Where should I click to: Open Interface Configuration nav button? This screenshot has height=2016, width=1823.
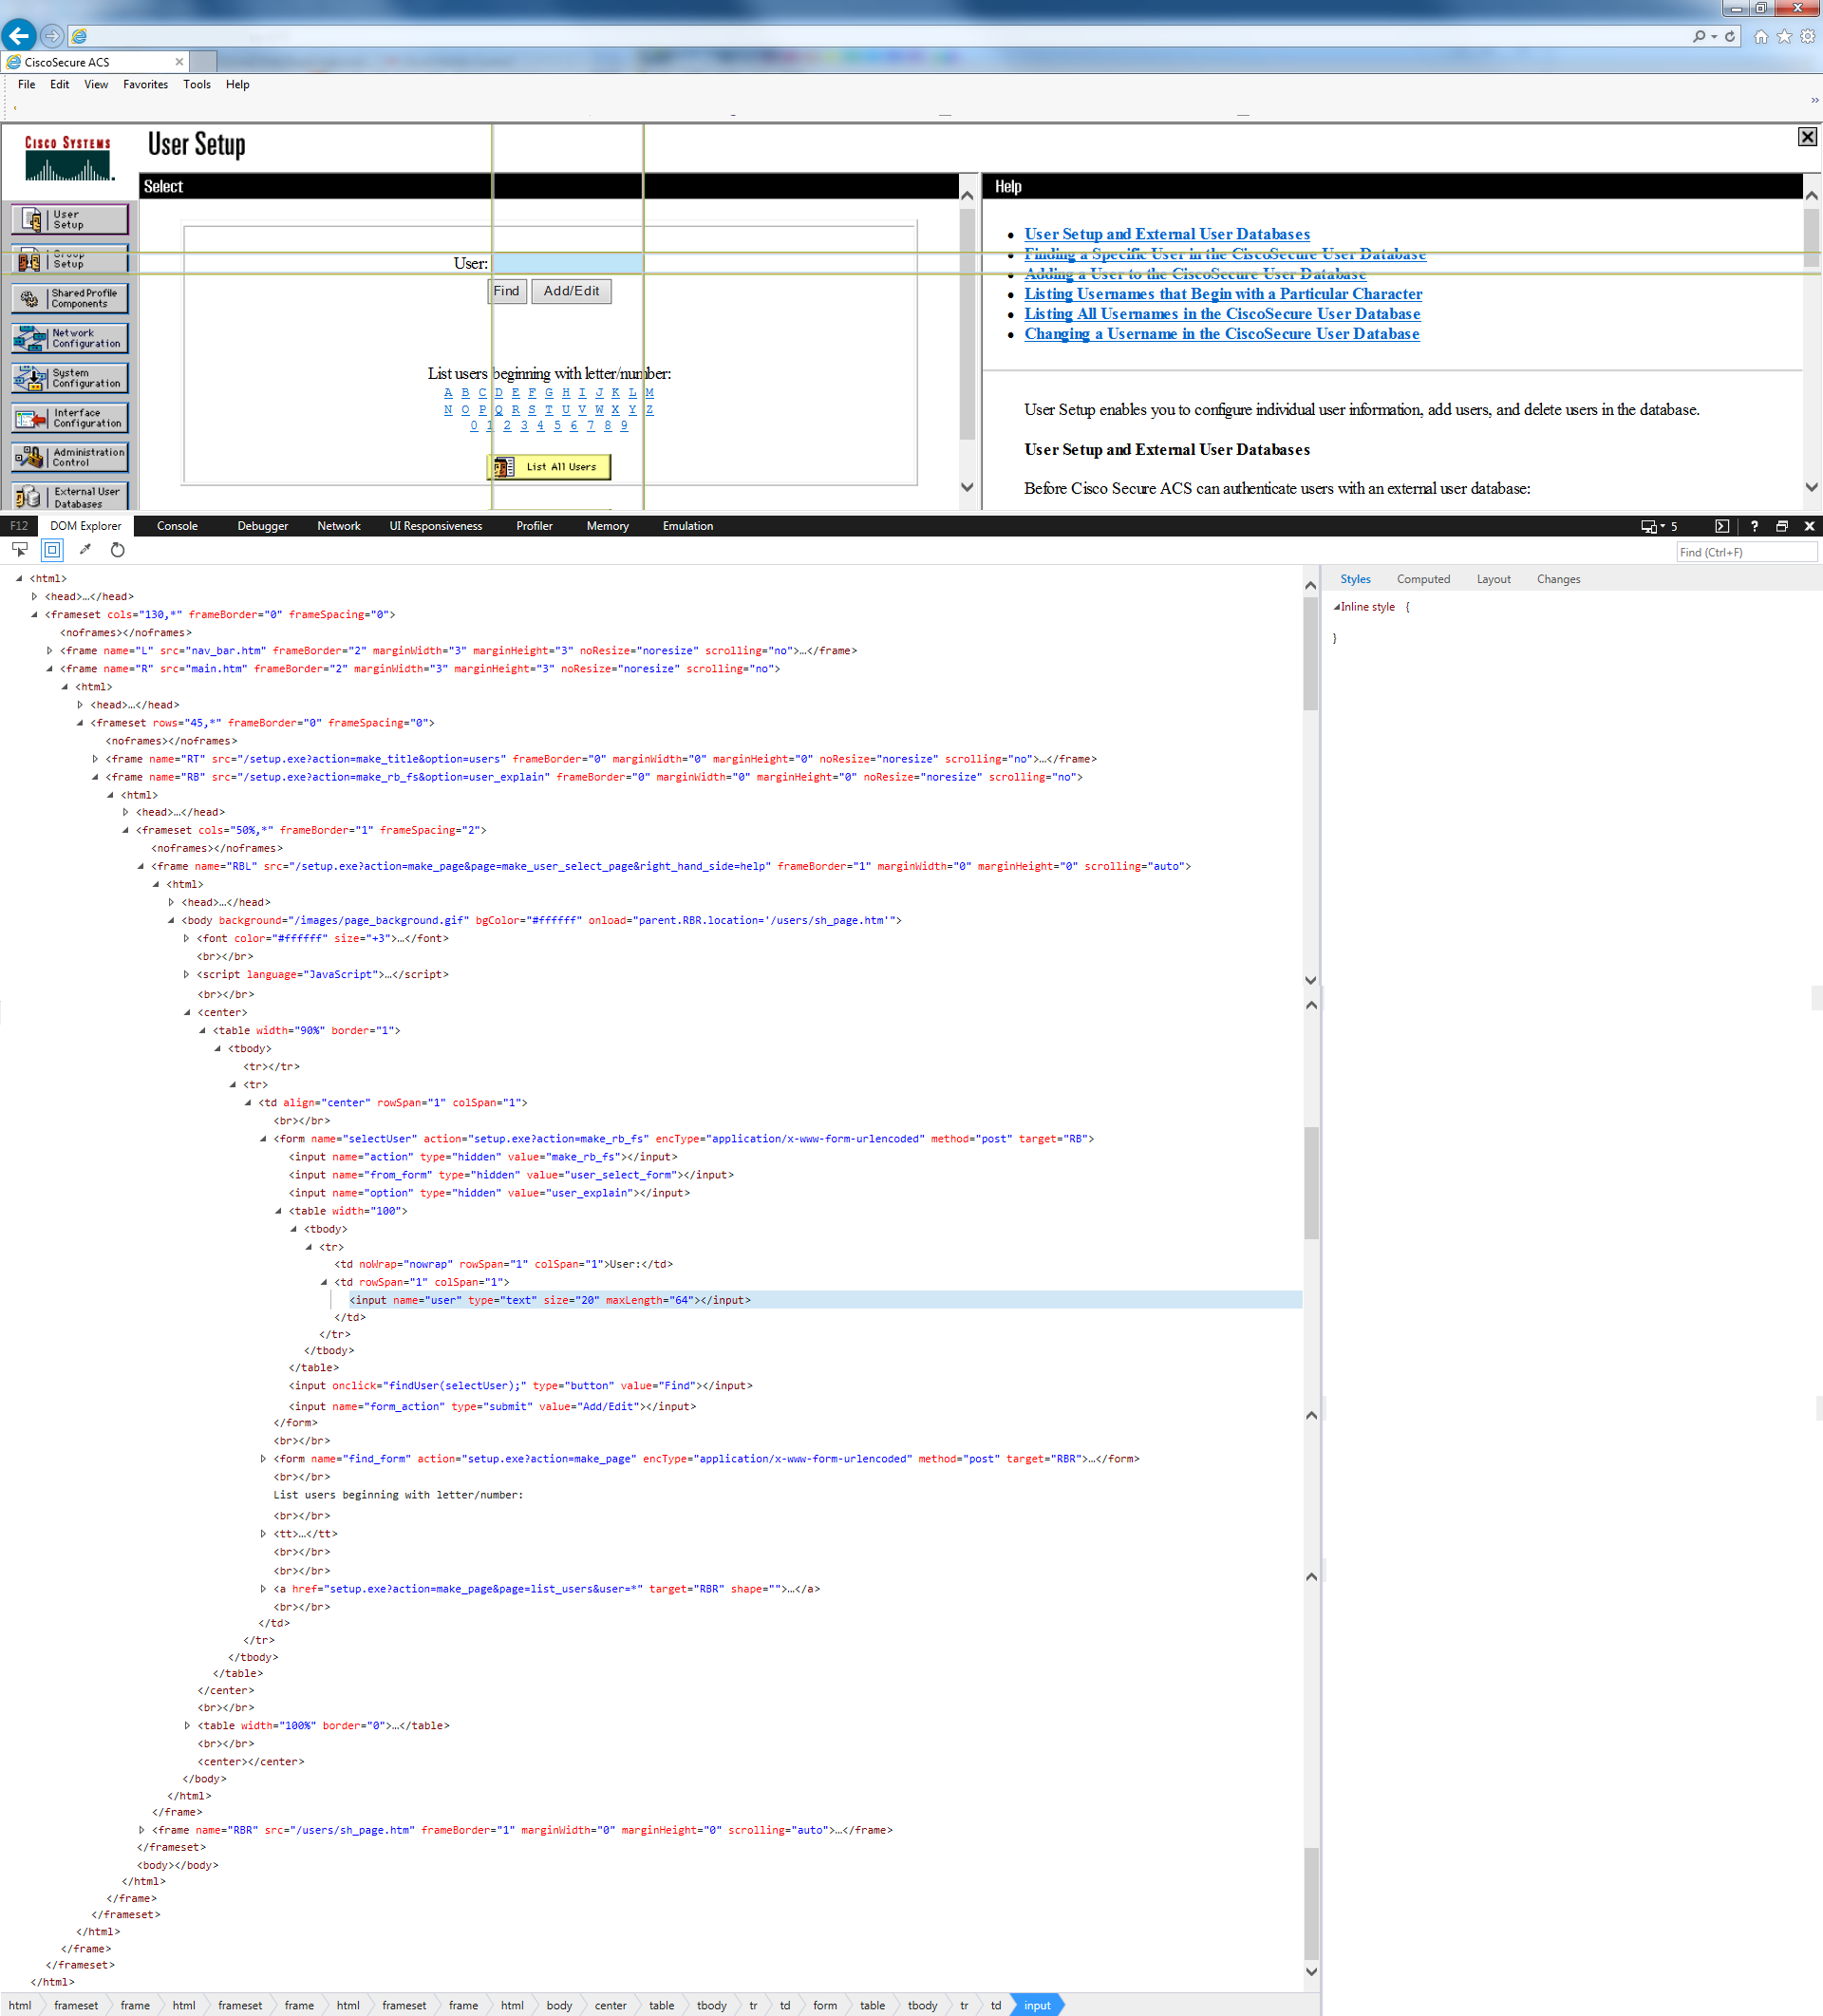pos(70,418)
